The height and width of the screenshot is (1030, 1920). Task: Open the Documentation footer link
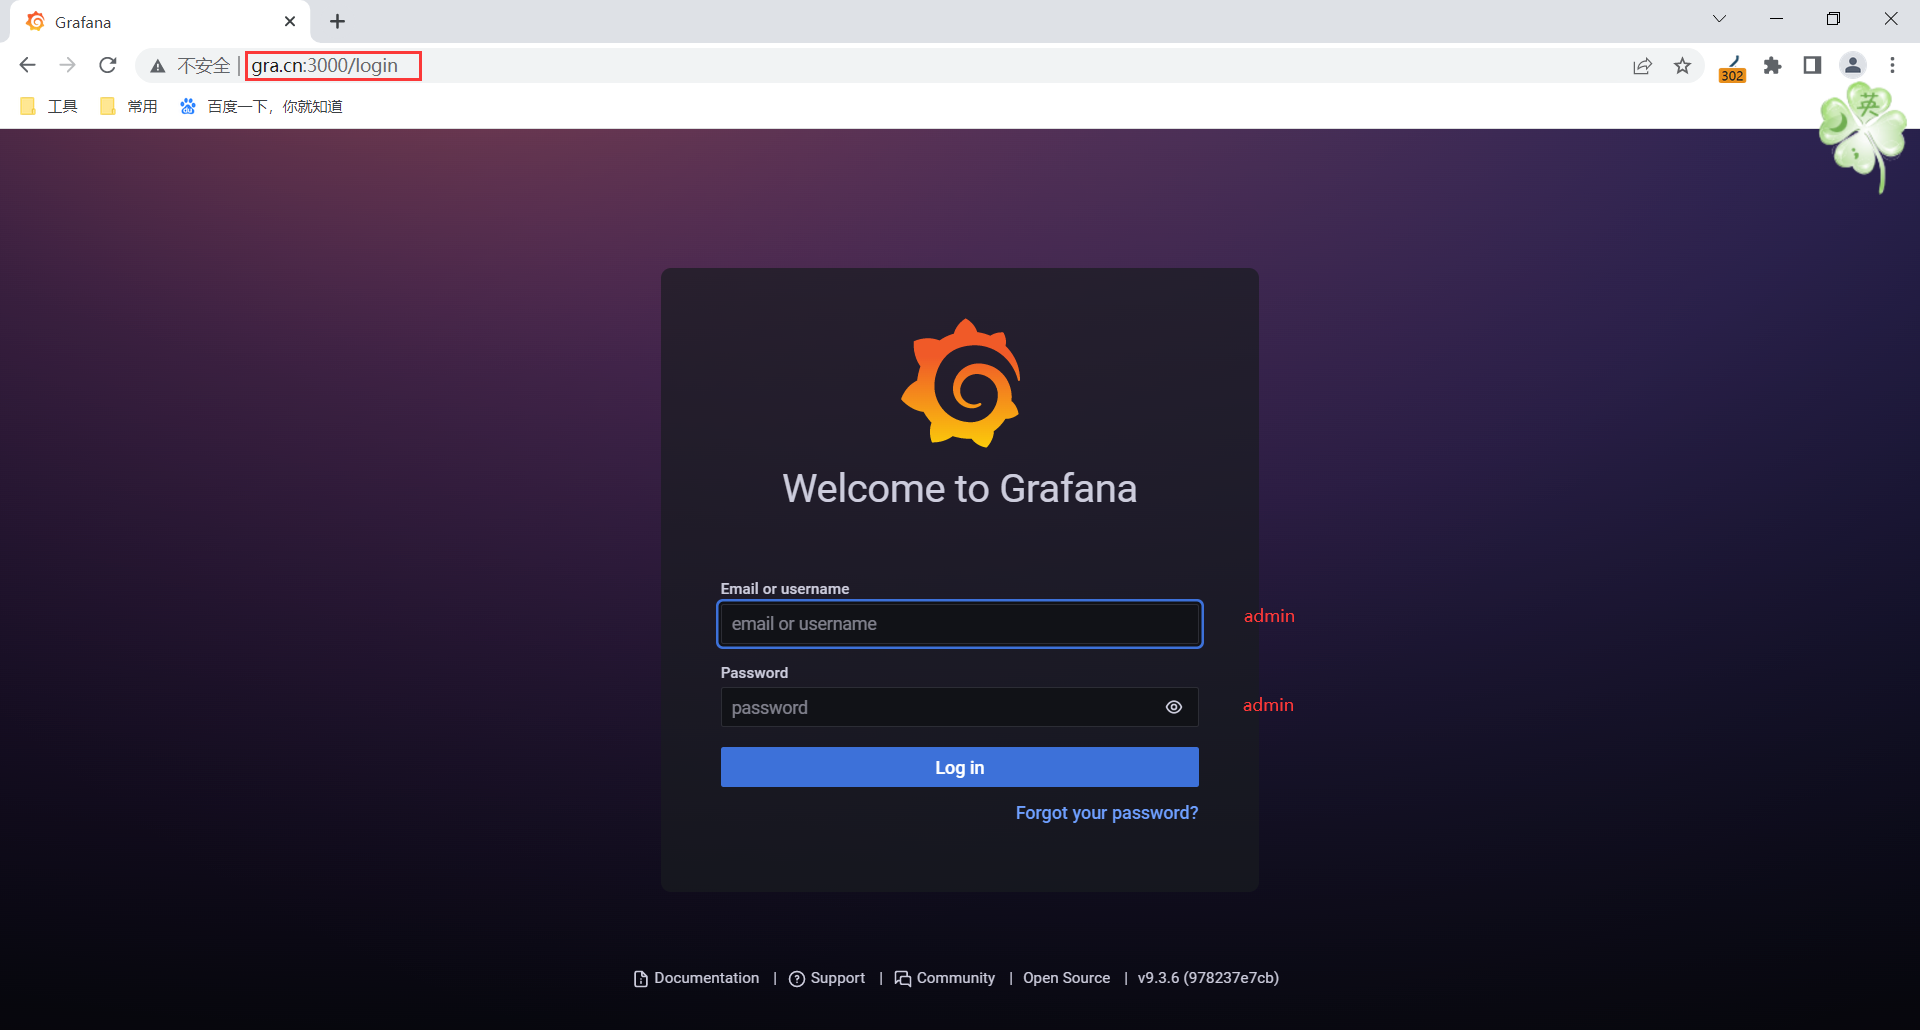pos(697,978)
